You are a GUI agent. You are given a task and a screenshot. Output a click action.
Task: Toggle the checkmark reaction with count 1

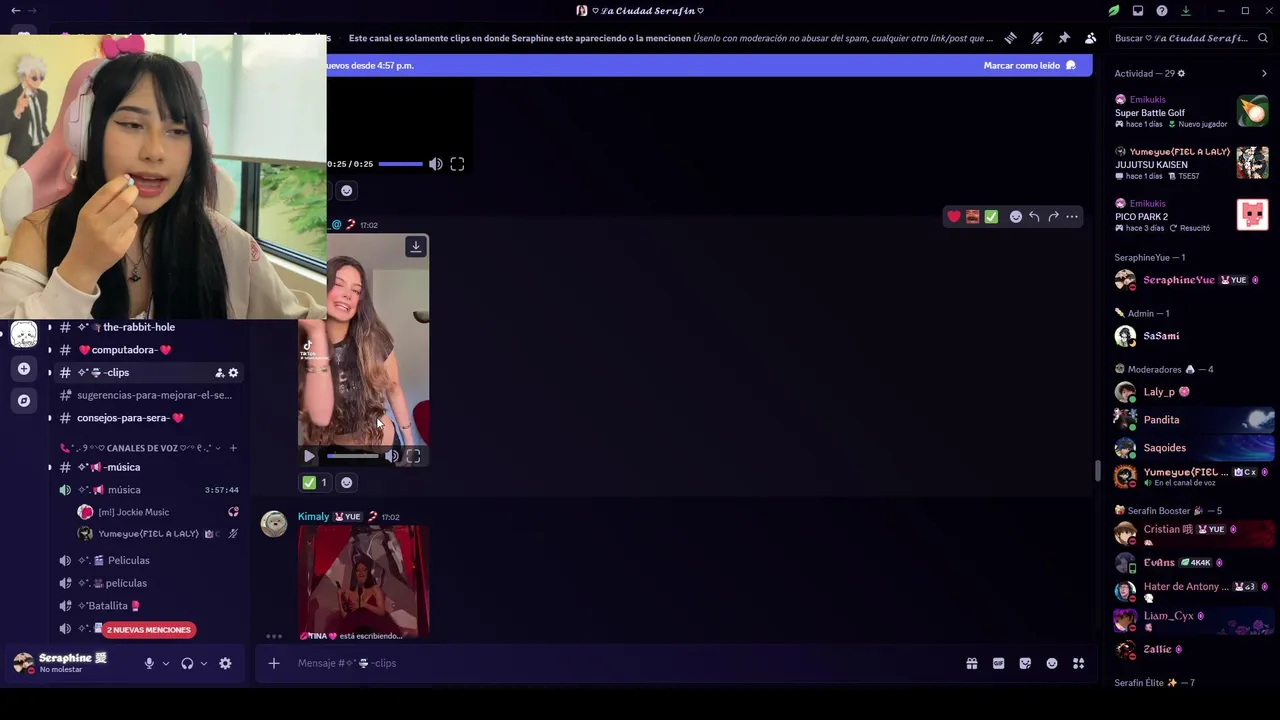315,482
